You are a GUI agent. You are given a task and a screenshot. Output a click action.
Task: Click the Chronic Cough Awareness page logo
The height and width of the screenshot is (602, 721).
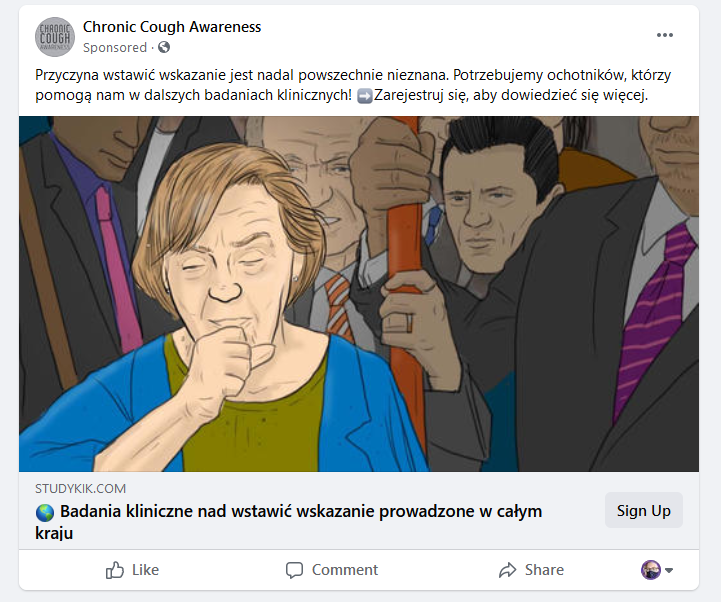pos(55,37)
